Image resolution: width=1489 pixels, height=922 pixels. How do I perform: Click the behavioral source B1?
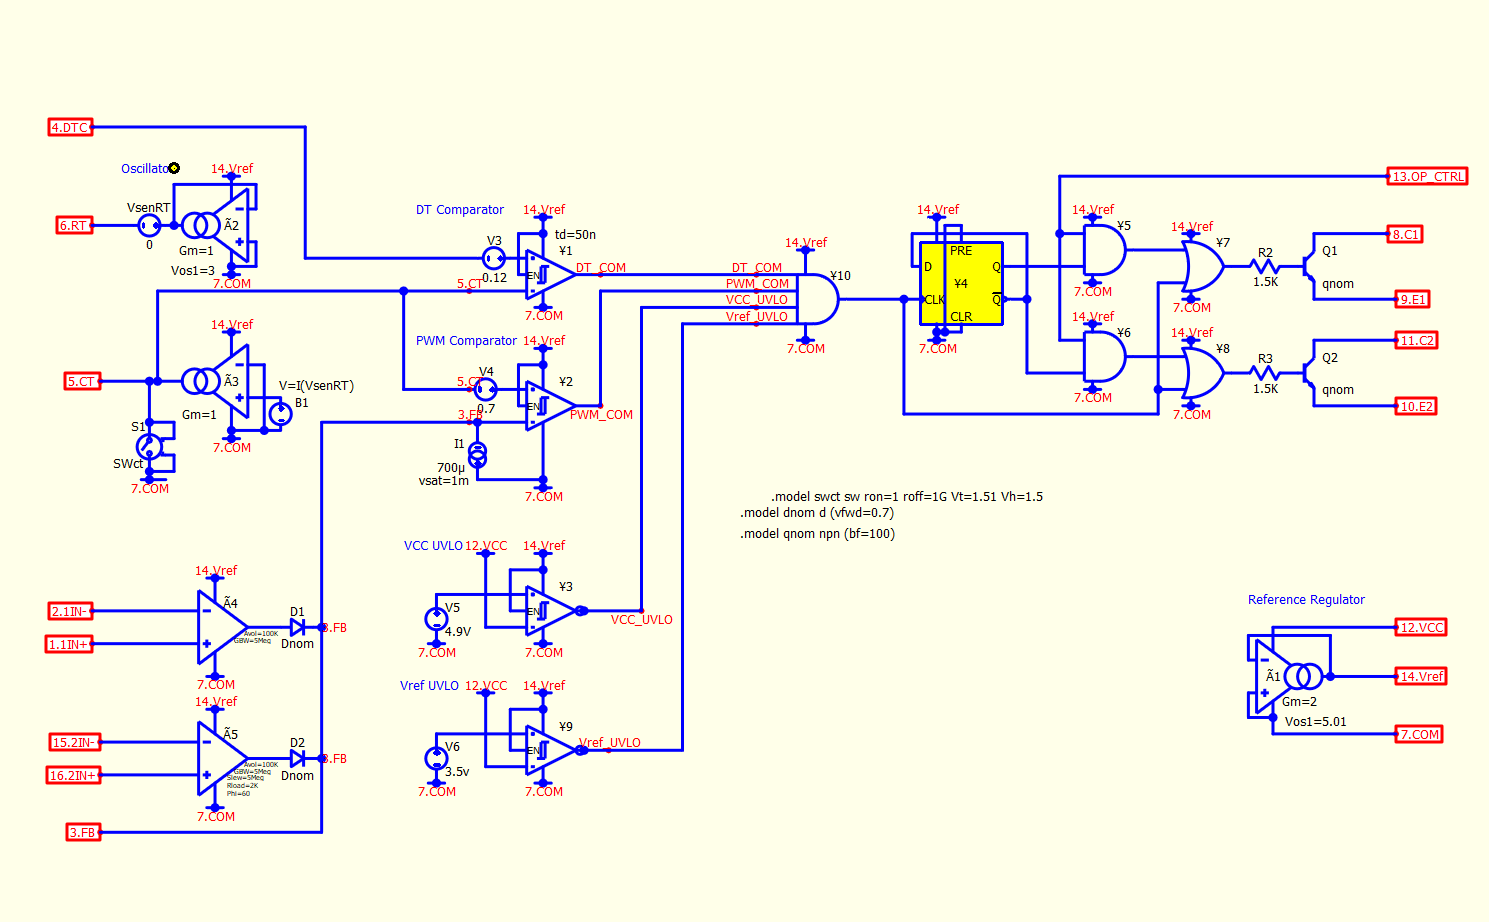(x=281, y=414)
